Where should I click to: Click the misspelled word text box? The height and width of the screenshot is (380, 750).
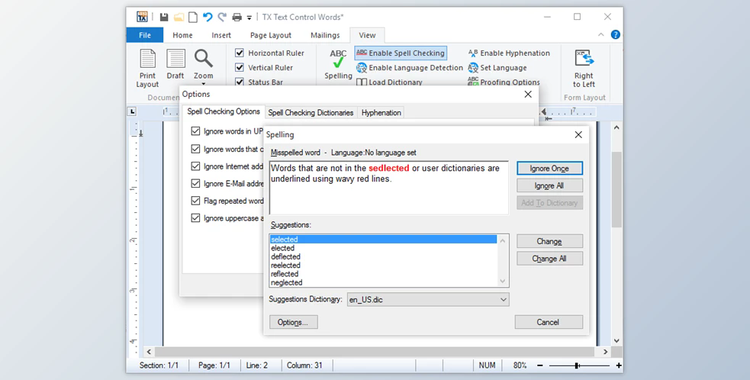389,188
